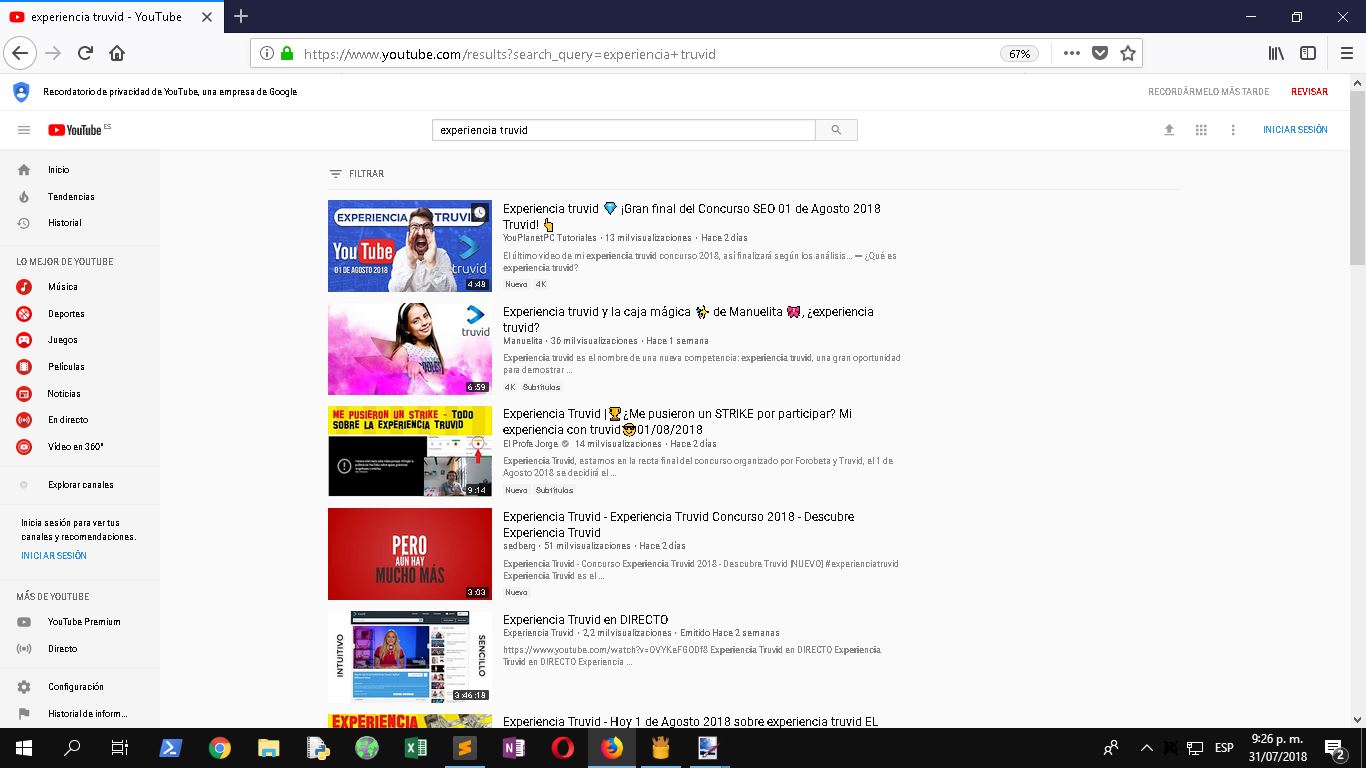Viewport: 1366px width, 768px height.
Task: Save page to Pocket icon
Action: point(1100,54)
